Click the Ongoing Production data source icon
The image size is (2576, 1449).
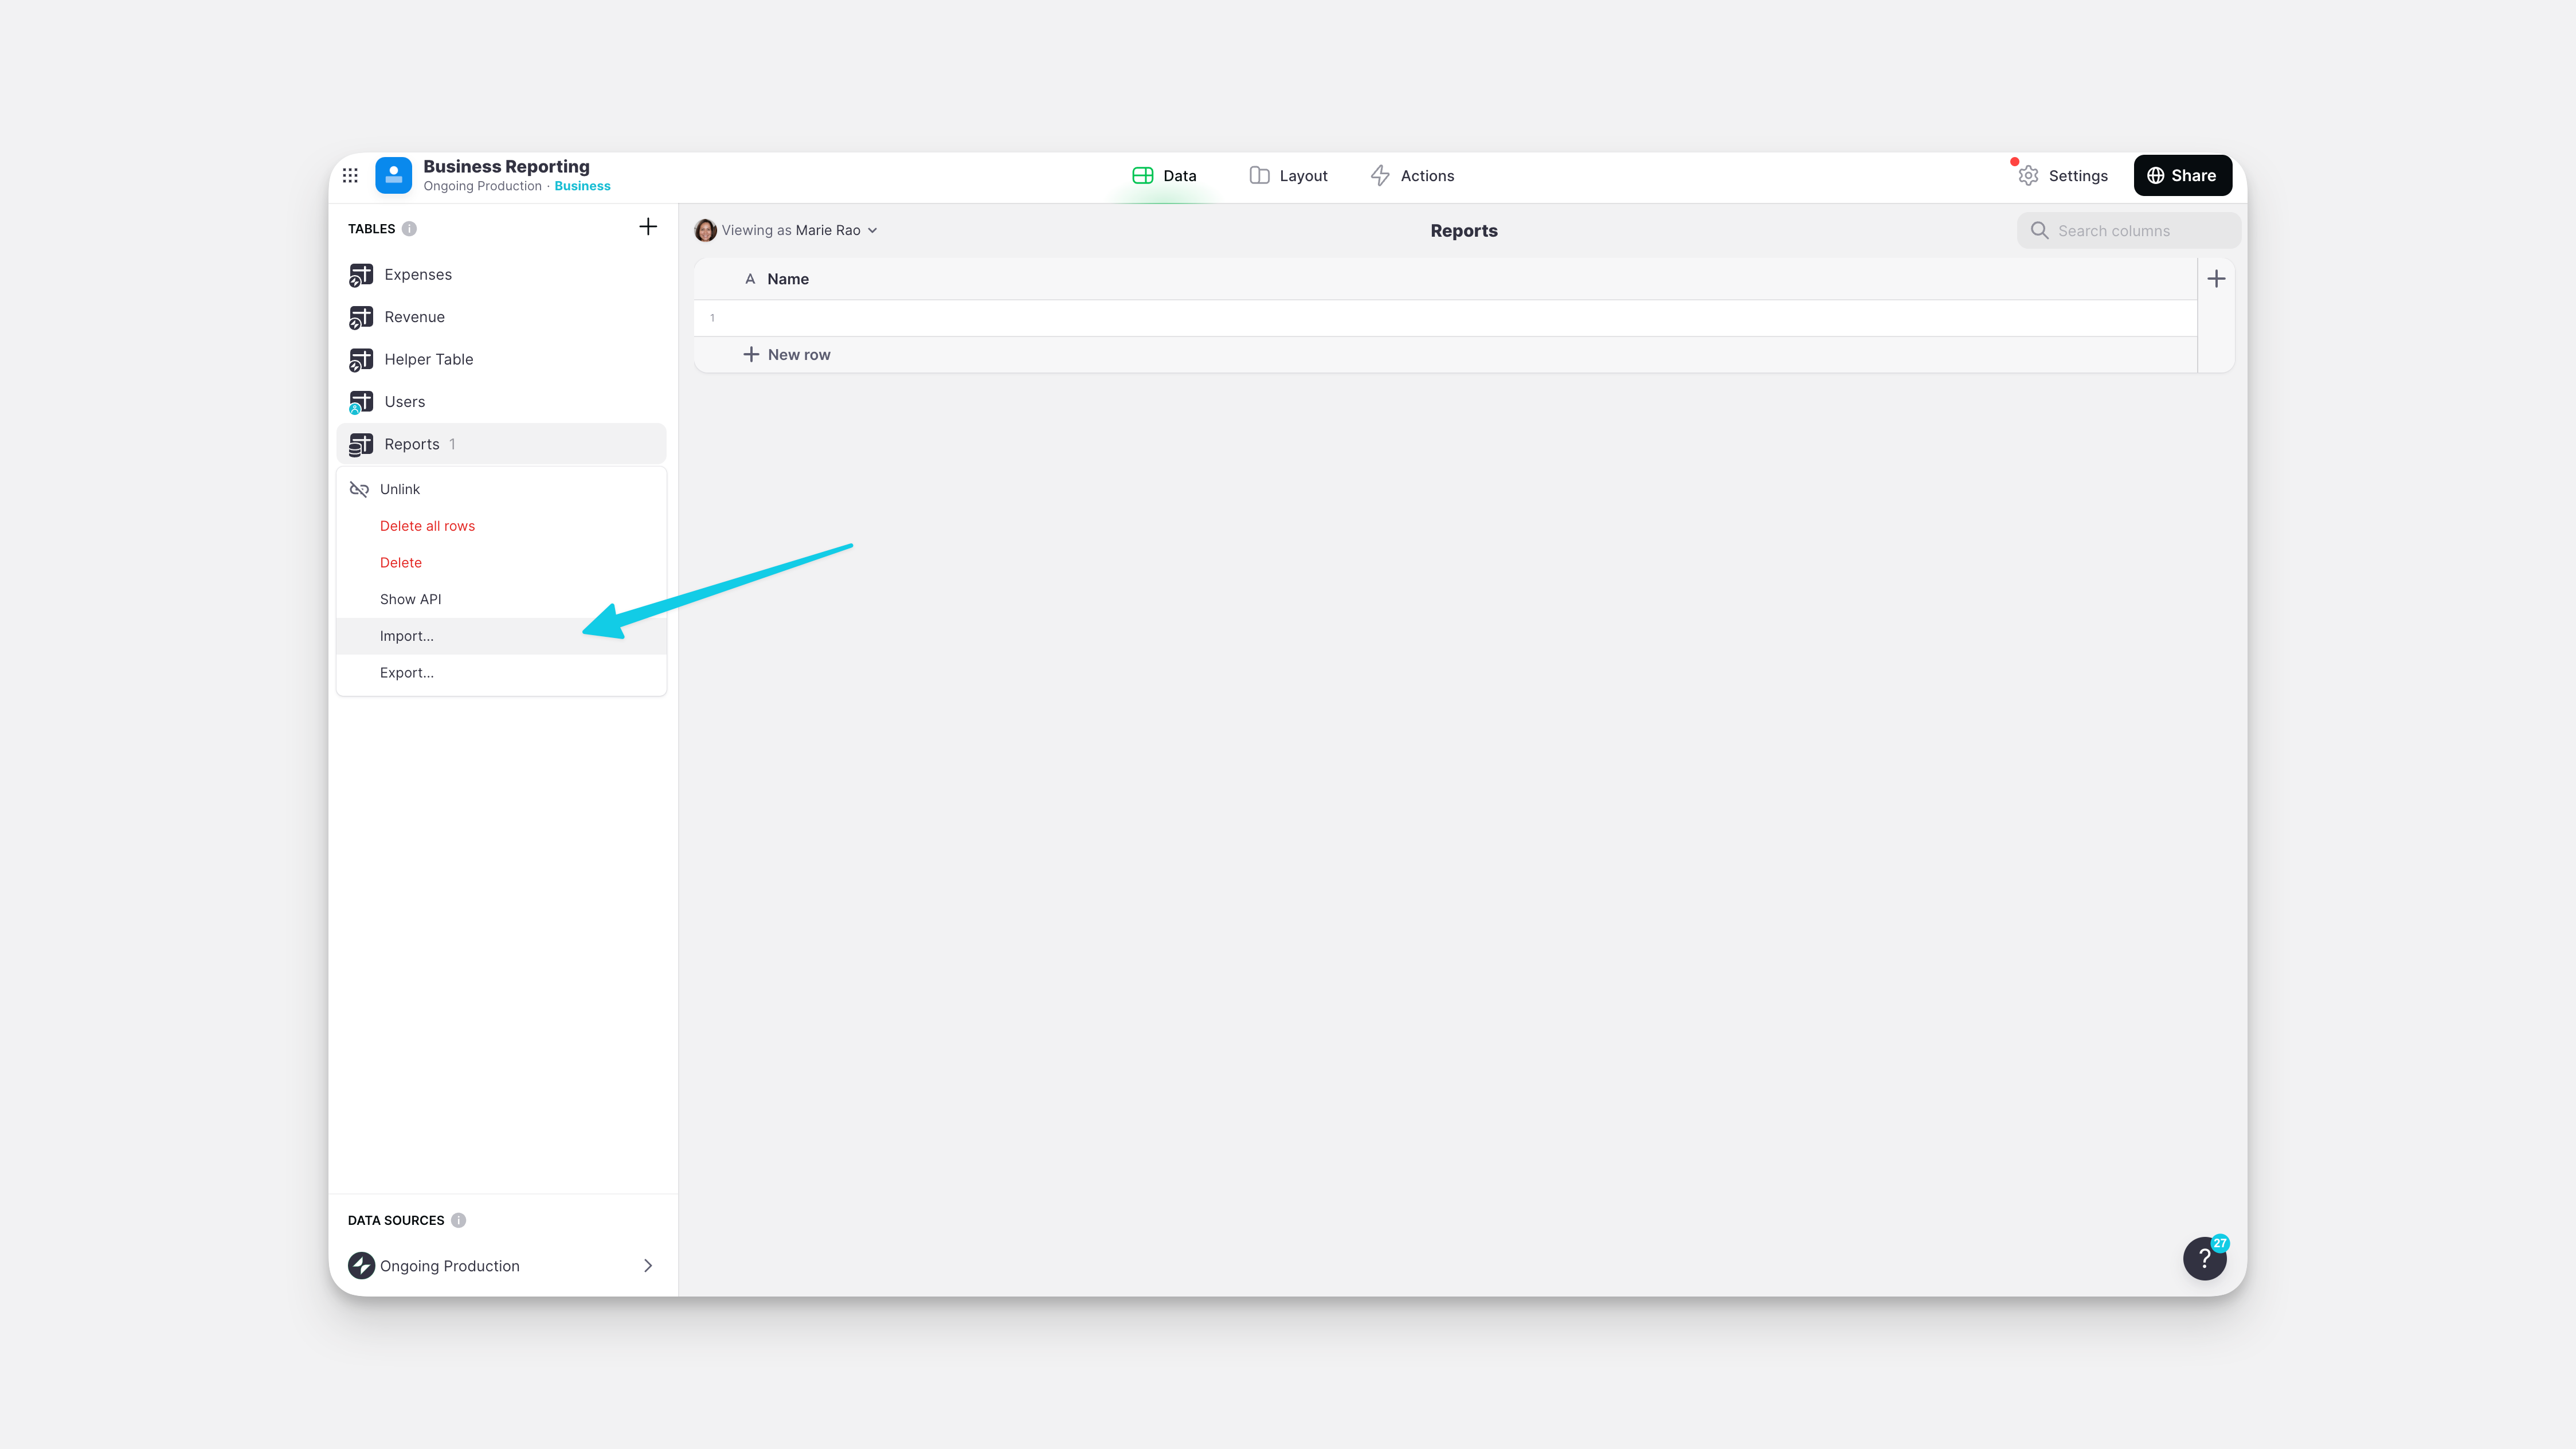click(x=363, y=1265)
